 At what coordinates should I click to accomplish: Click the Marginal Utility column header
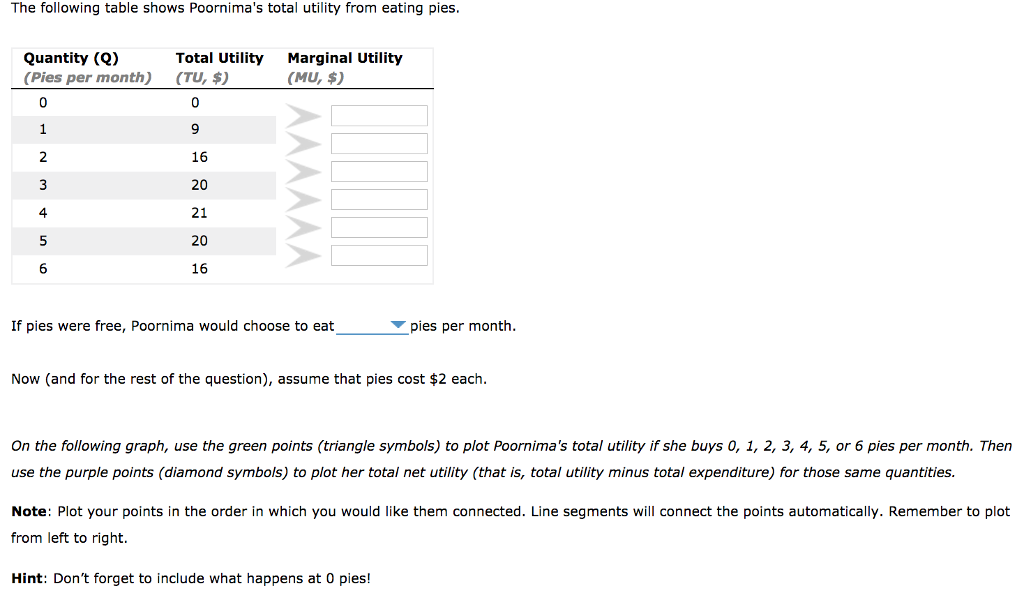(345, 58)
